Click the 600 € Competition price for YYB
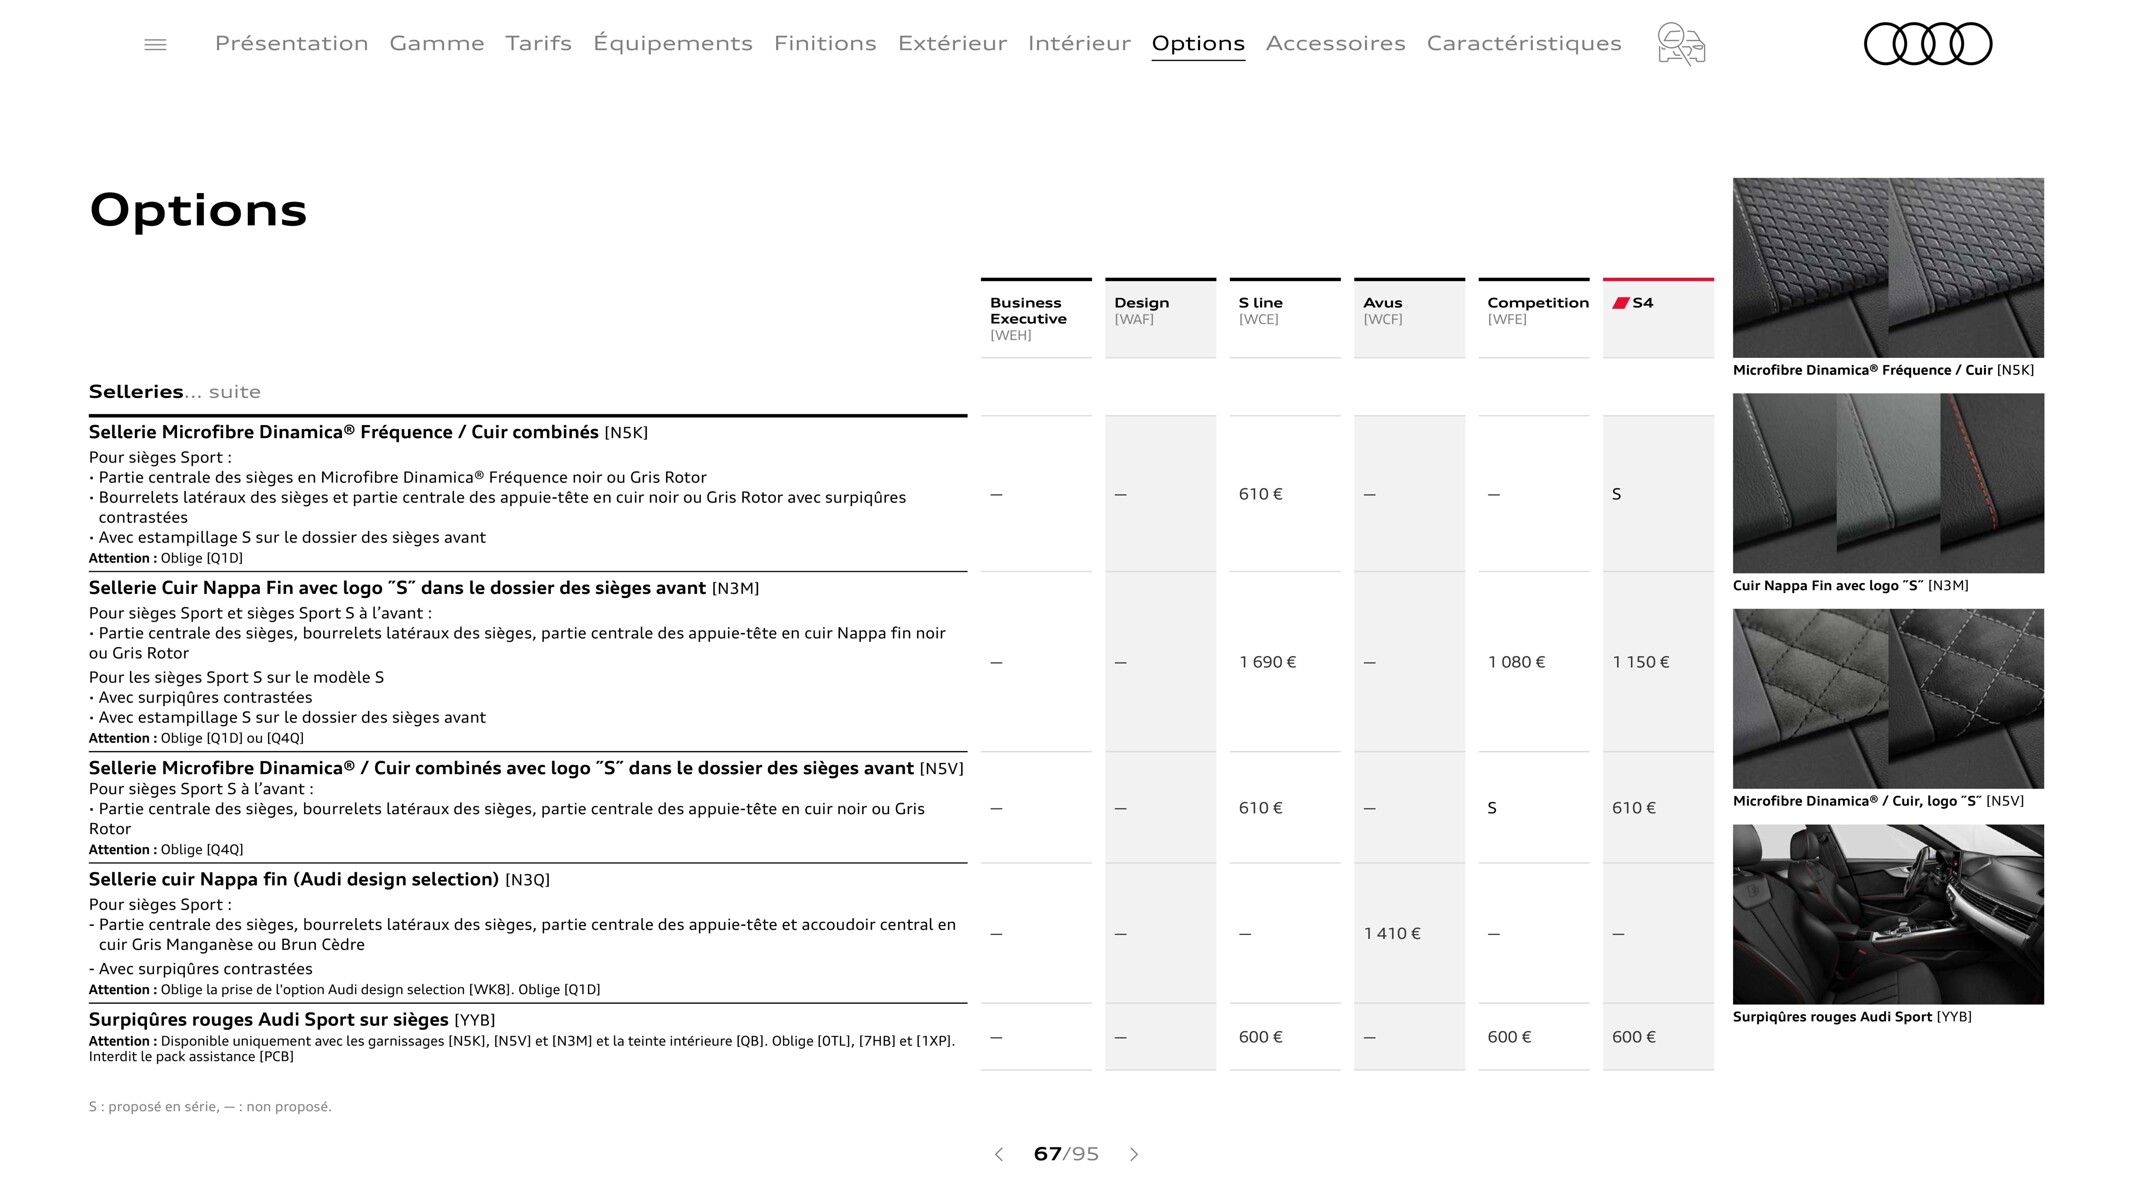2133x1200 pixels. pos(1509,1037)
